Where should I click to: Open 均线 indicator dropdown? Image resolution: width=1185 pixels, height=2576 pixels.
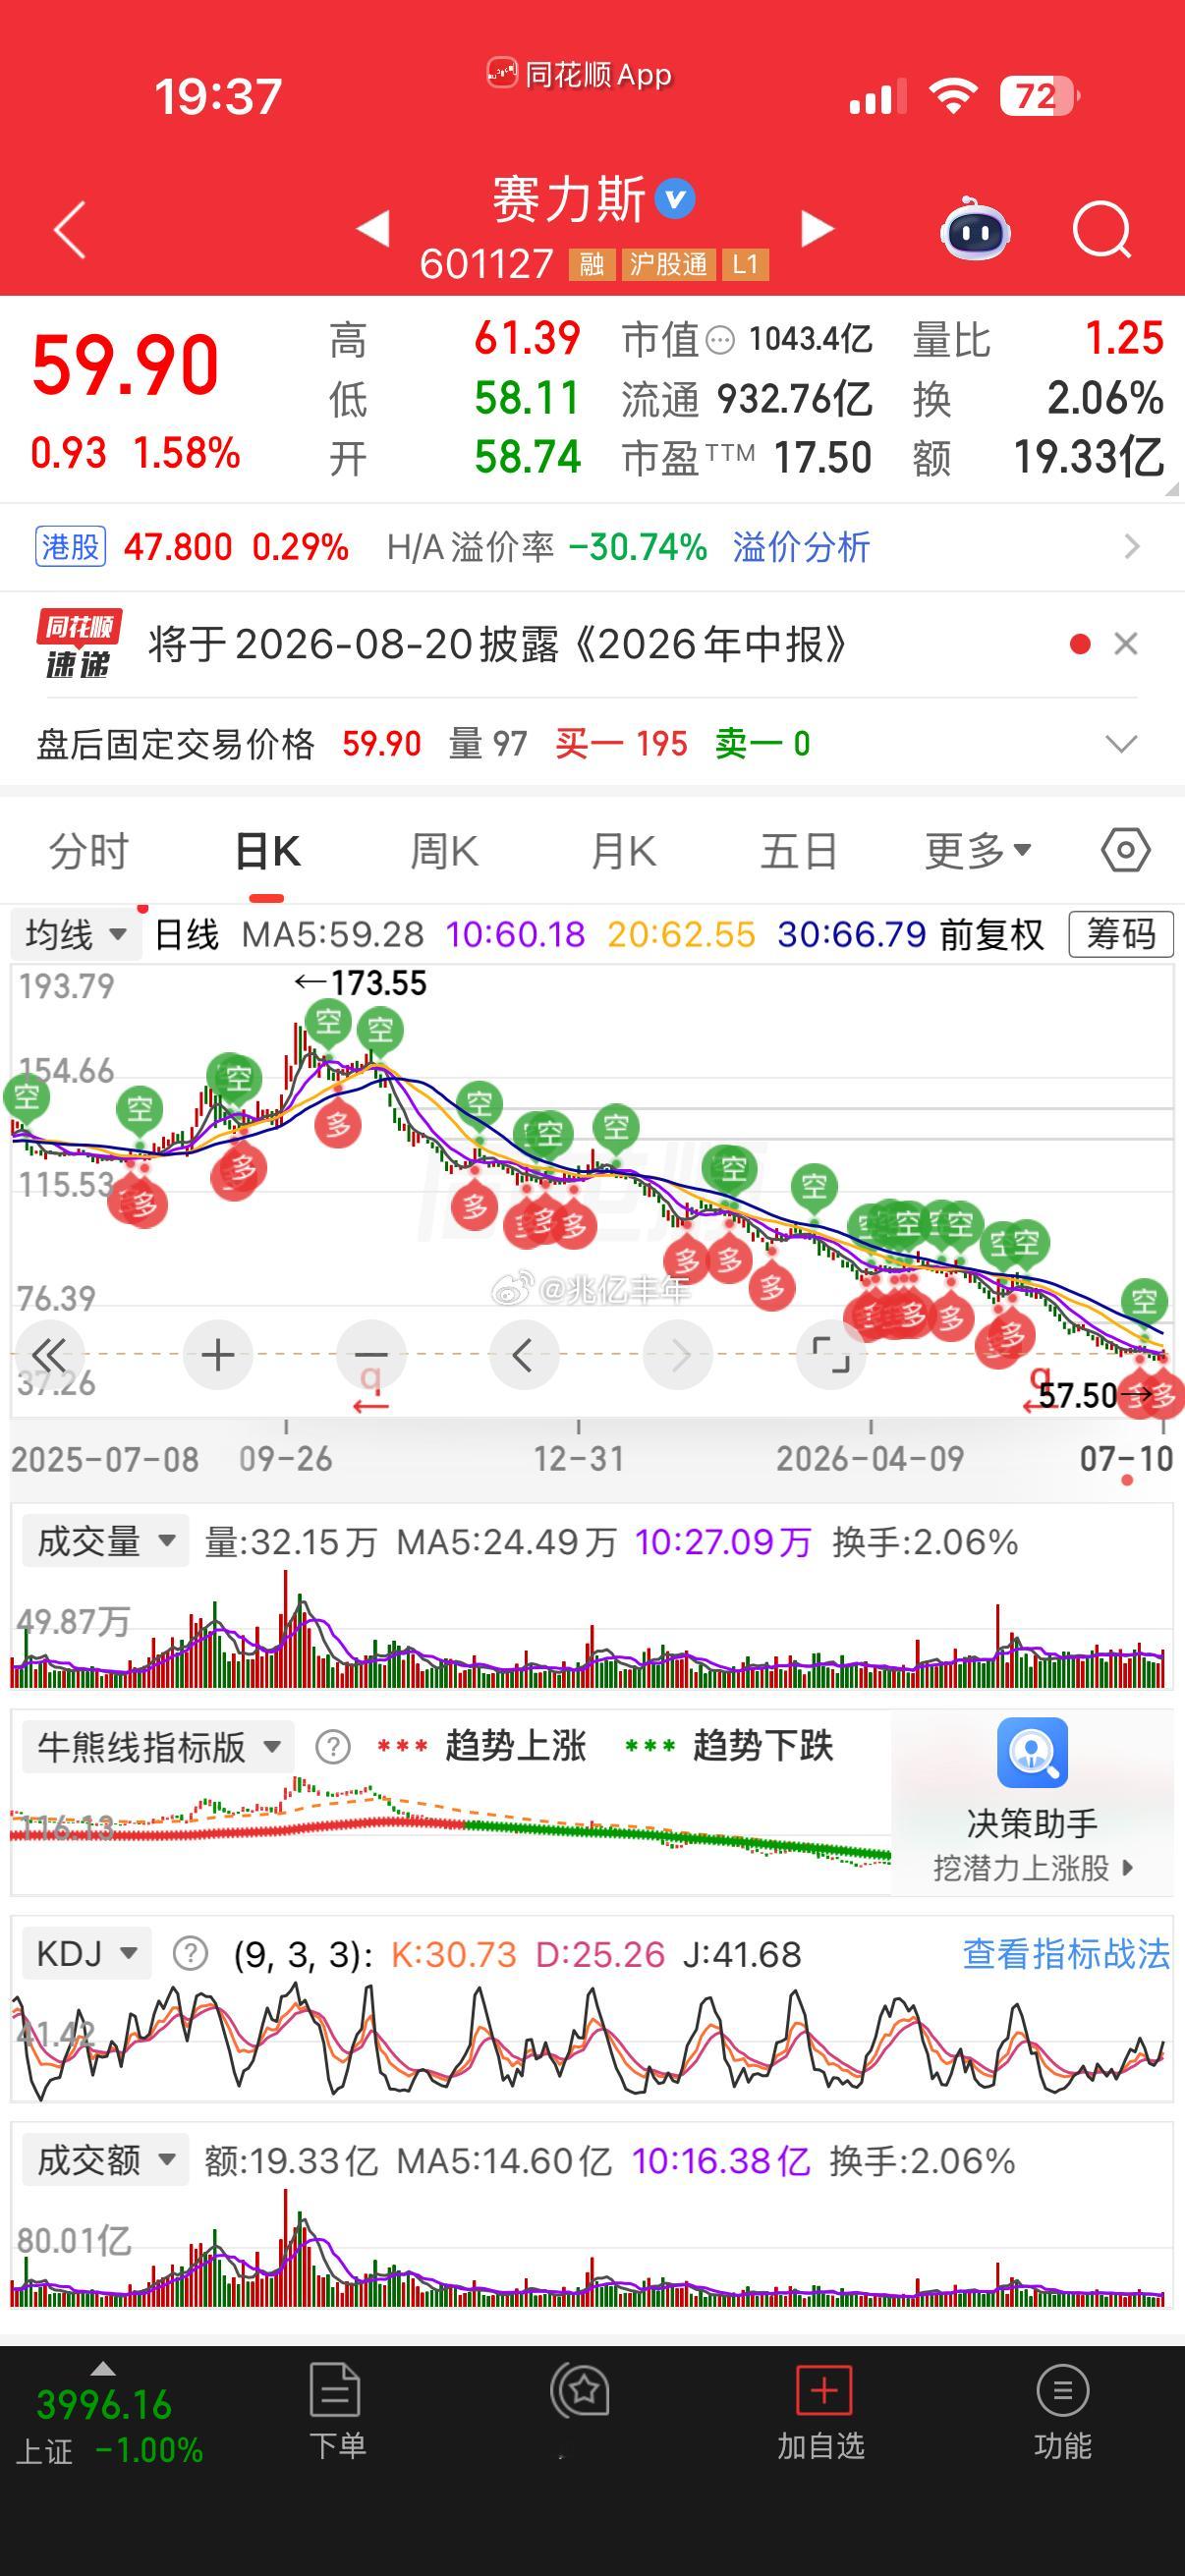pyautogui.click(x=76, y=935)
